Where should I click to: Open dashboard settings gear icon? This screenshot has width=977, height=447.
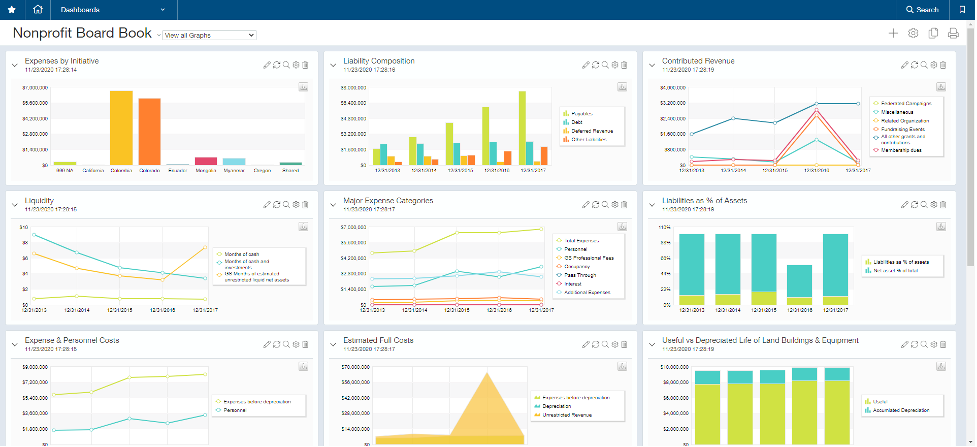click(x=913, y=34)
